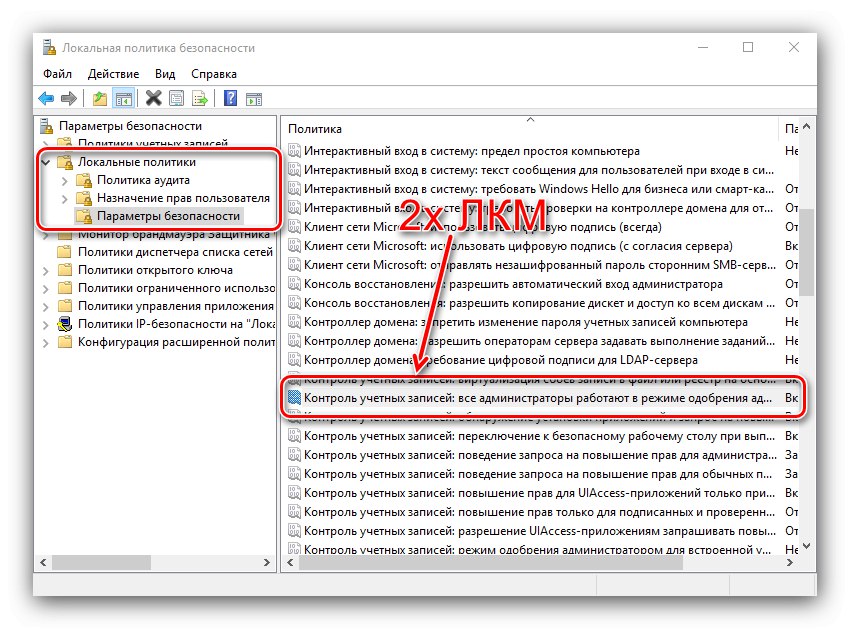The height and width of the screenshot is (629, 850).
Task: Click icon of 'переключение к безопасному рабочему столу' policy
Action: 294,435
